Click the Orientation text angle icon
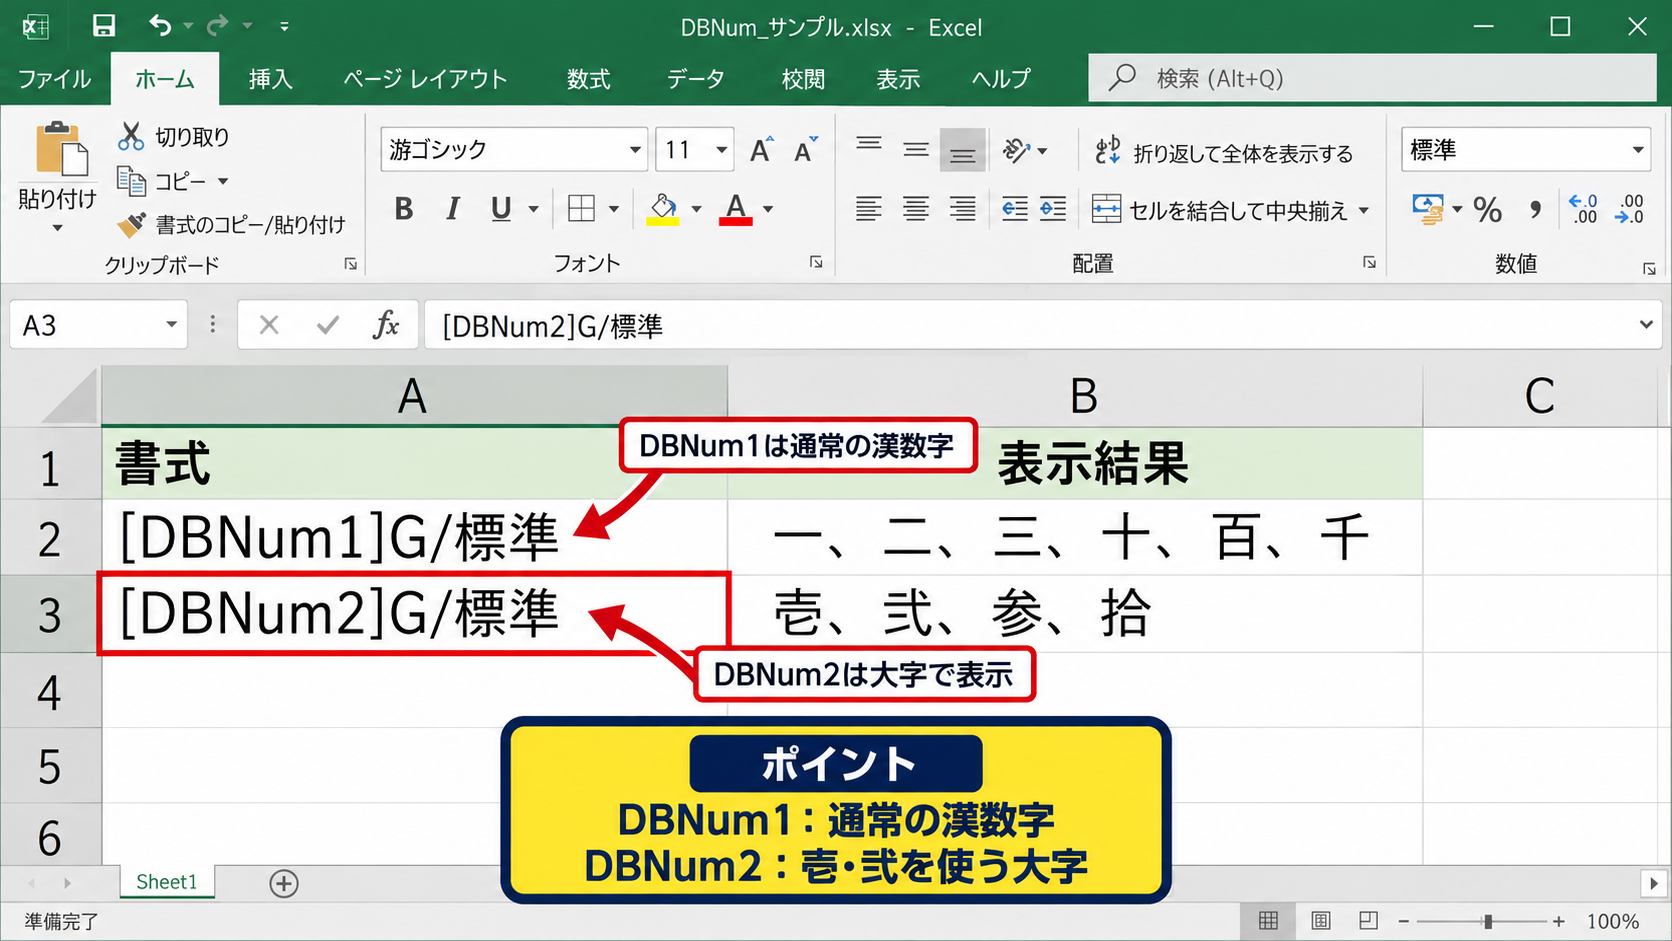The width and height of the screenshot is (1672, 941). tap(1016, 150)
